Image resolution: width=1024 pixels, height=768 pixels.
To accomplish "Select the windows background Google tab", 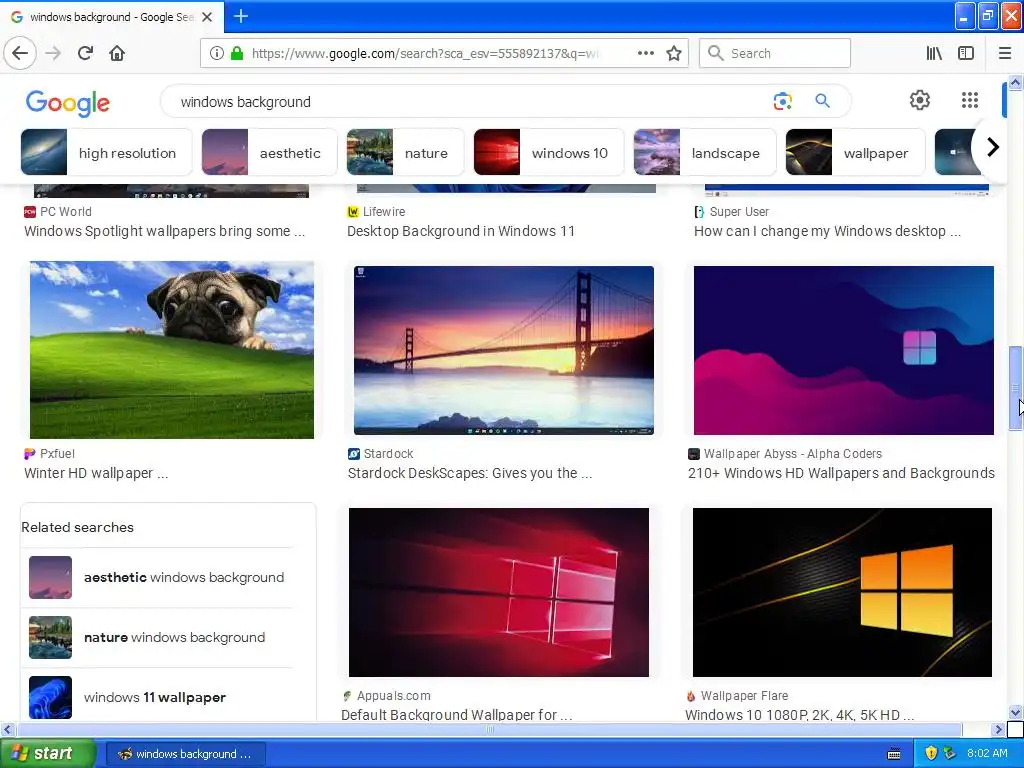I will (x=112, y=17).
